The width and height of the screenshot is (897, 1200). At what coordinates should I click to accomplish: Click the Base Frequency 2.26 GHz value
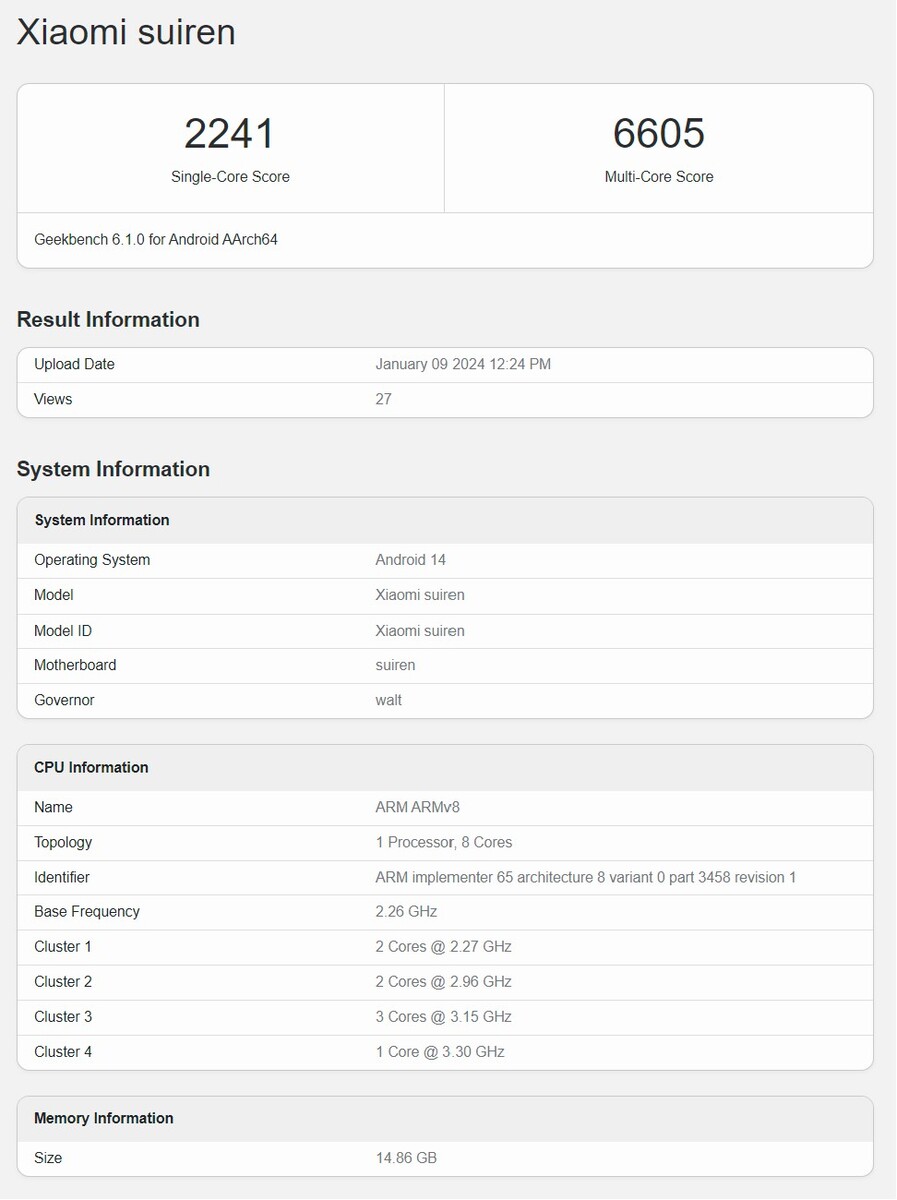click(406, 912)
